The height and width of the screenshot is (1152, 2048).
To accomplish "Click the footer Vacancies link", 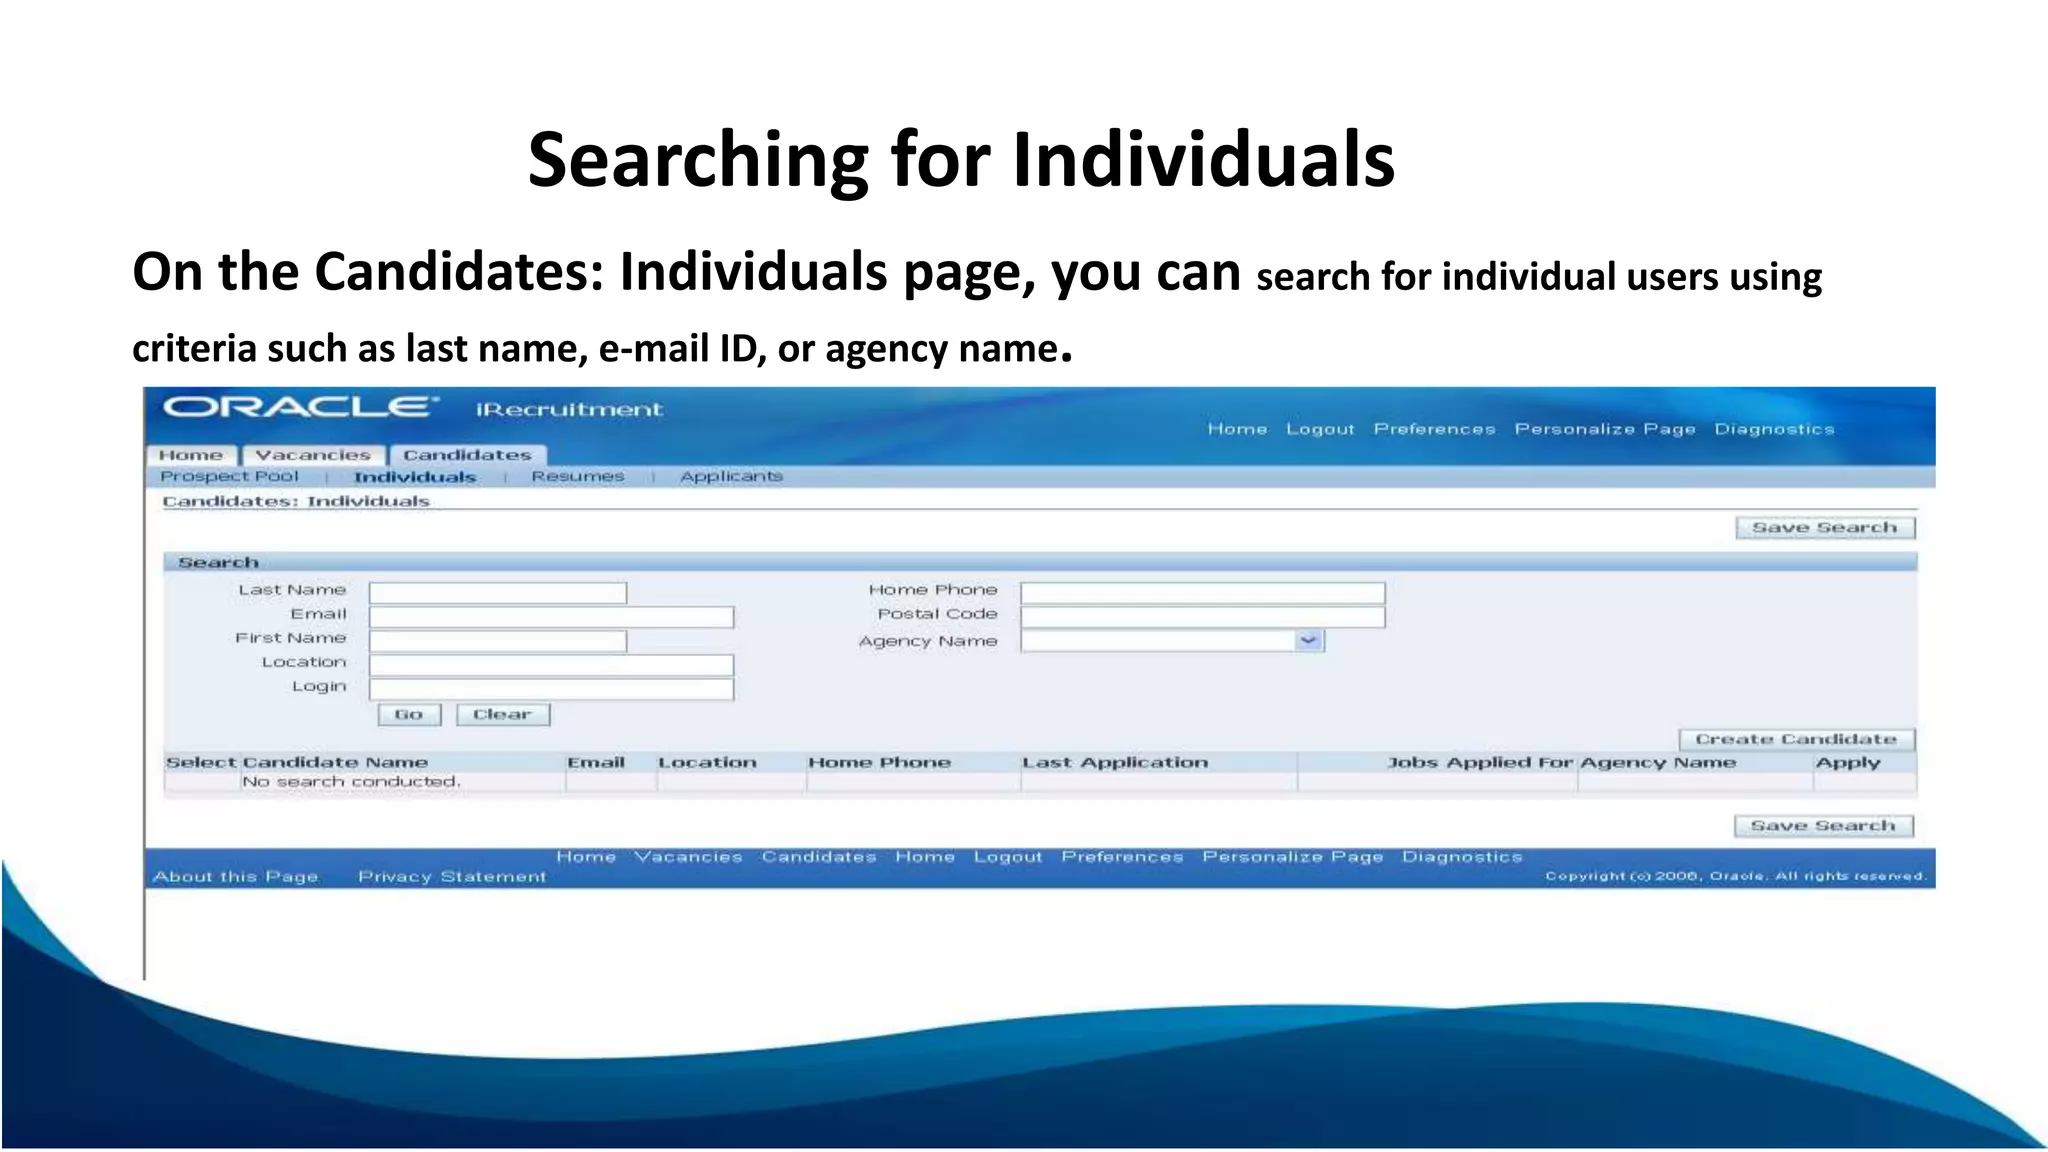I will pos(688,857).
